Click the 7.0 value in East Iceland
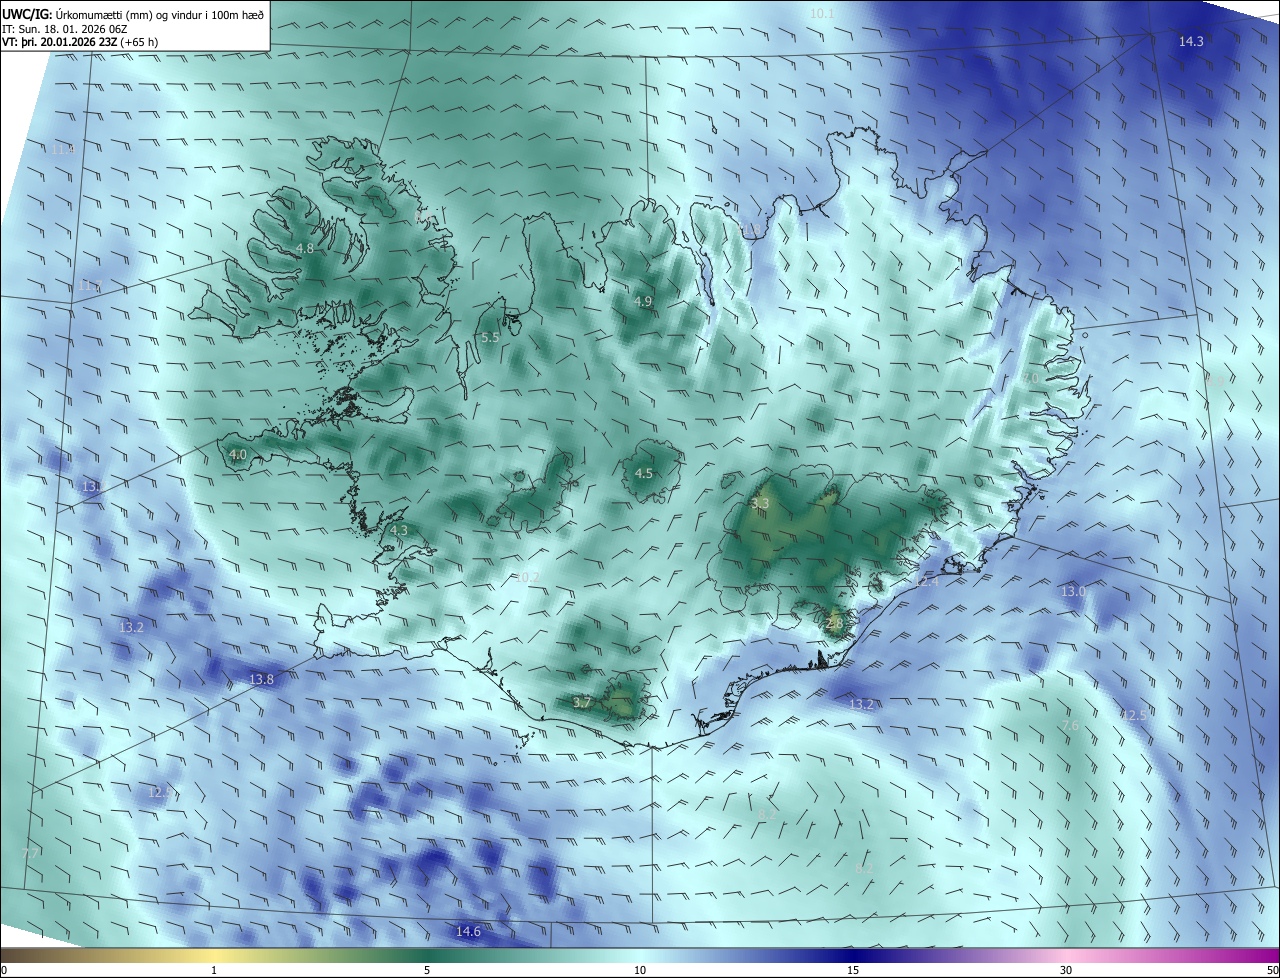Image resolution: width=1280 pixels, height=978 pixels. 1029,377
